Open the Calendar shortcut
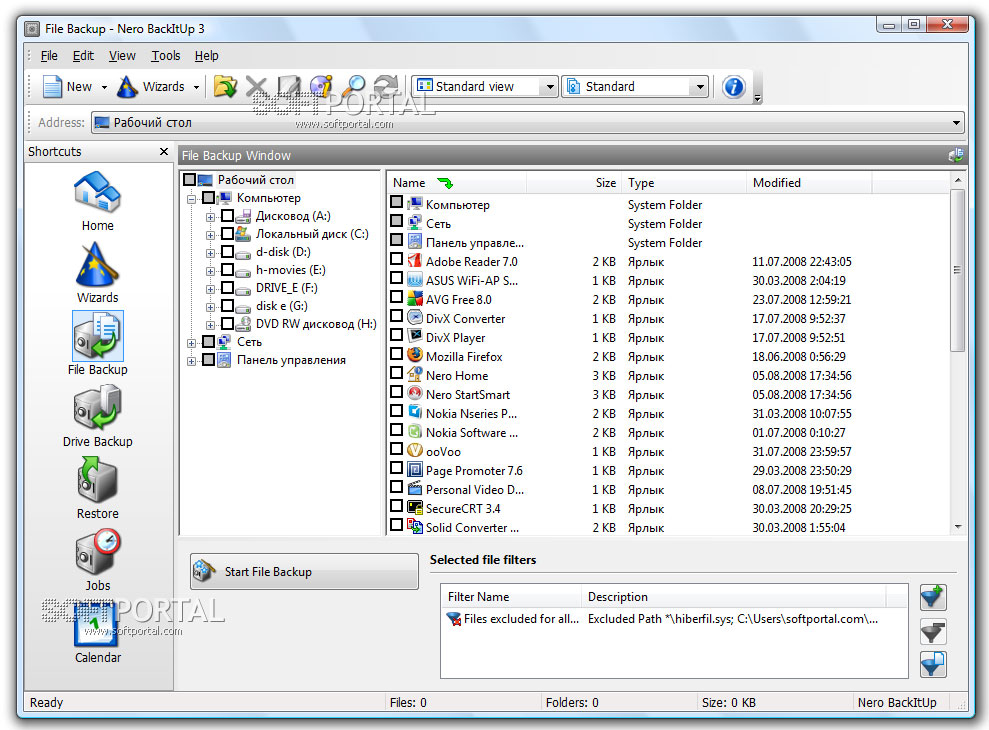Viewport: 989px width, 730px height. [x=97, y=632]
